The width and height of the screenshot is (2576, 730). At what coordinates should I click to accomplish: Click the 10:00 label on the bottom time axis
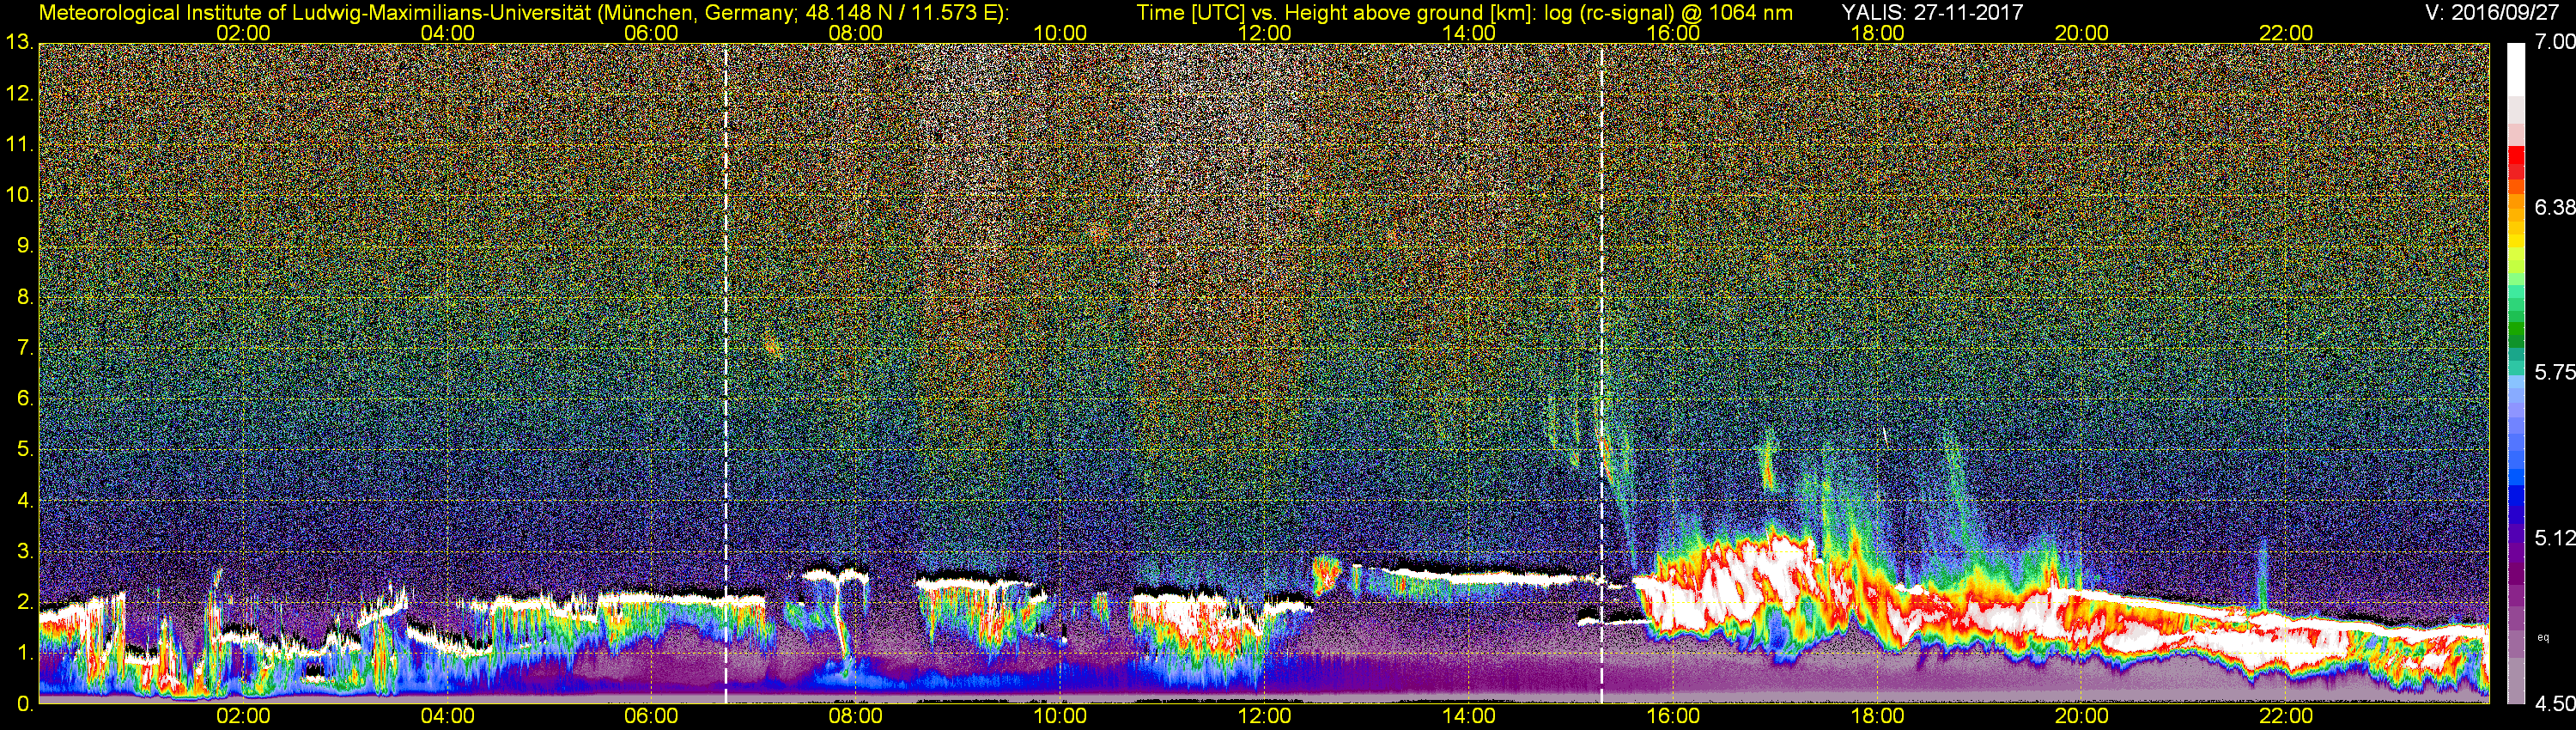pyautogui.click(x=1060, y=717)
